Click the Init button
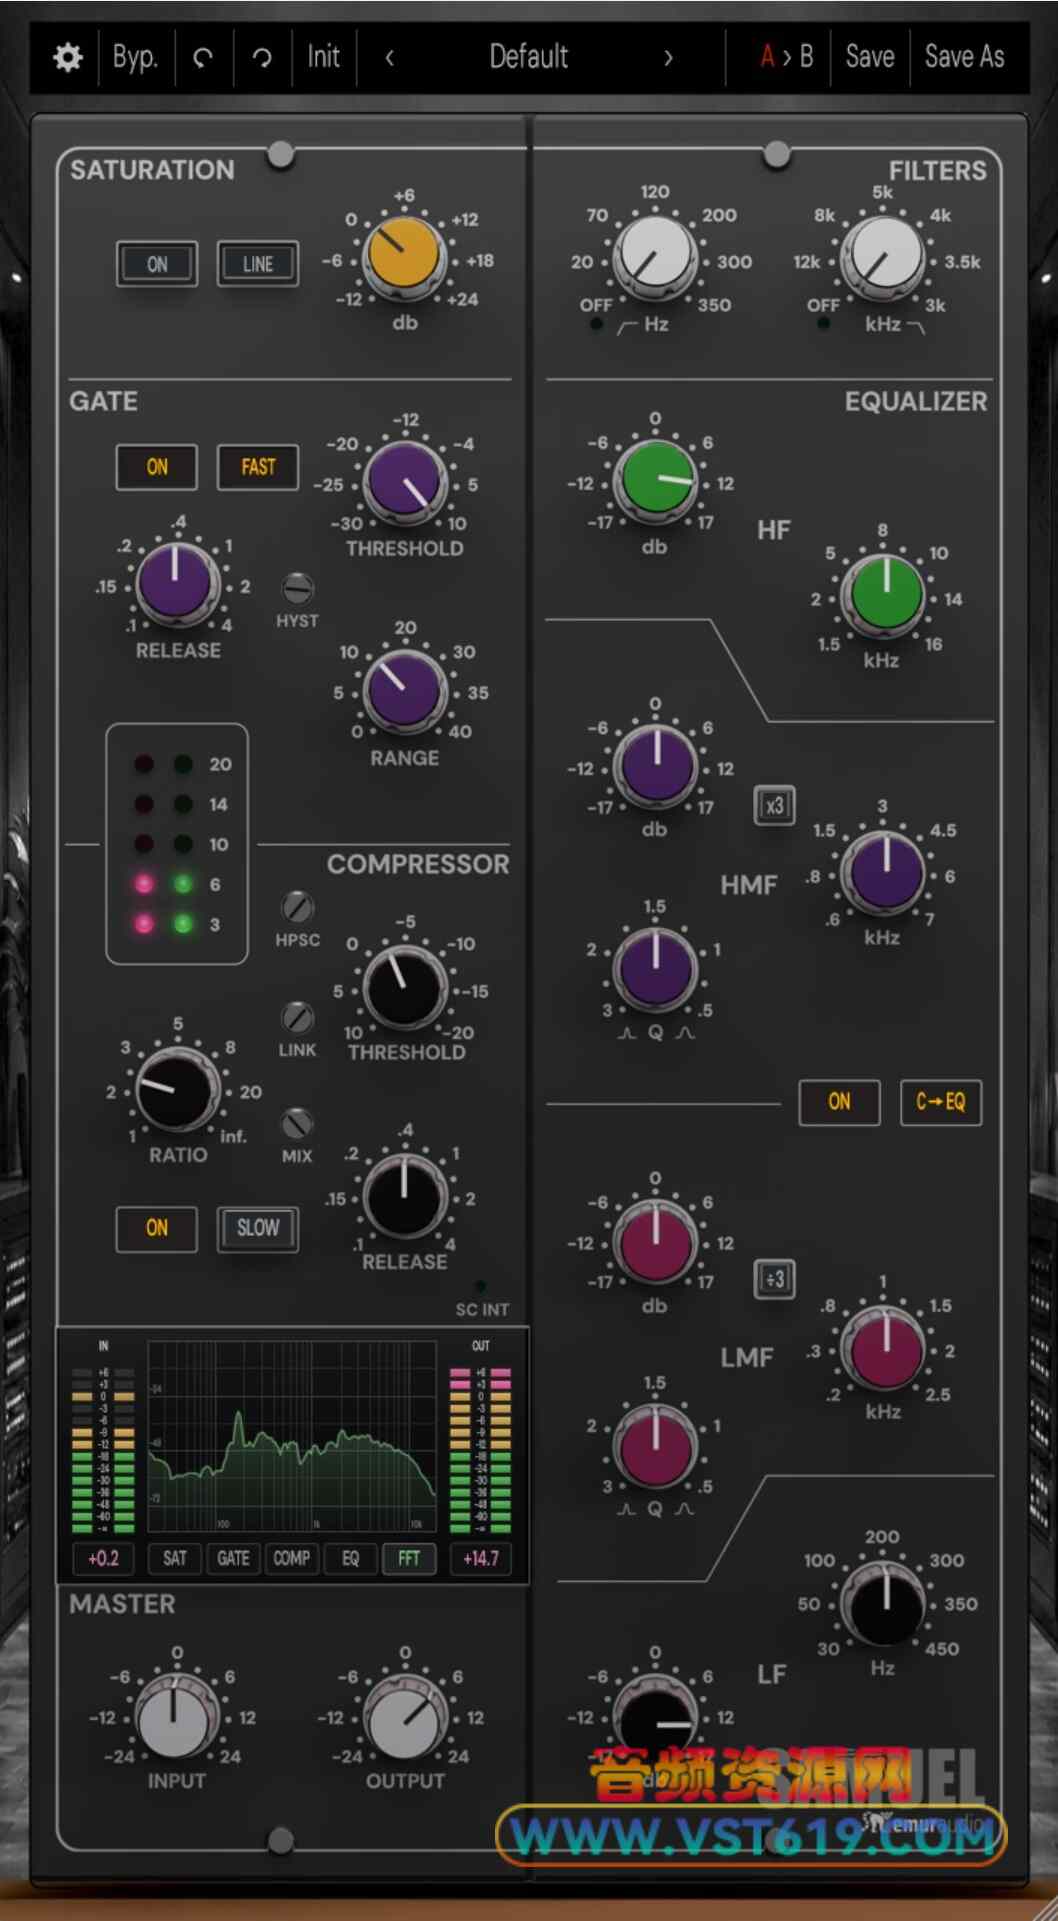1058x1921 pixels. (x=323, y=57)
